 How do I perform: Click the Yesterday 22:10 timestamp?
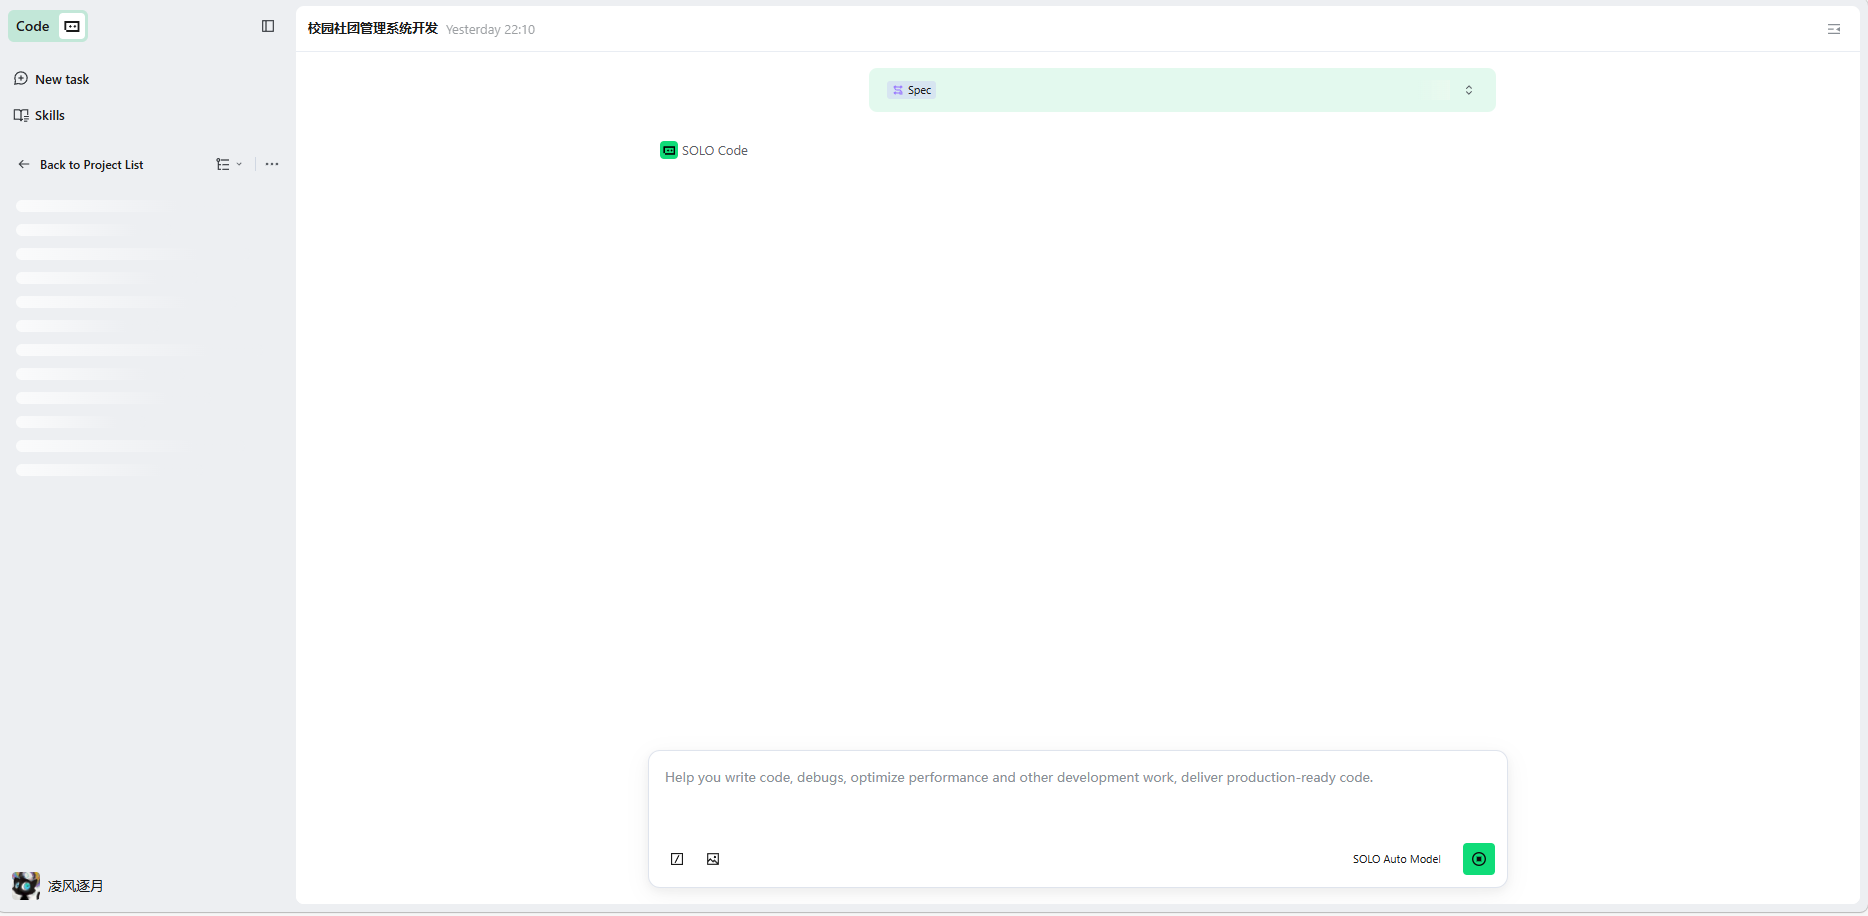(x=490, y=29)
